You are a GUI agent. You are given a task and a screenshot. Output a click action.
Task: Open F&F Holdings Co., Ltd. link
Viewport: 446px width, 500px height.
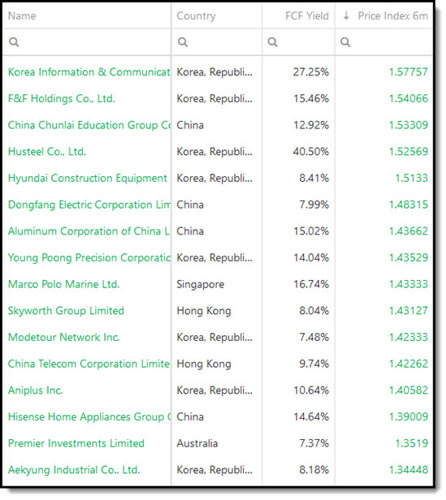tap(61, 99)
